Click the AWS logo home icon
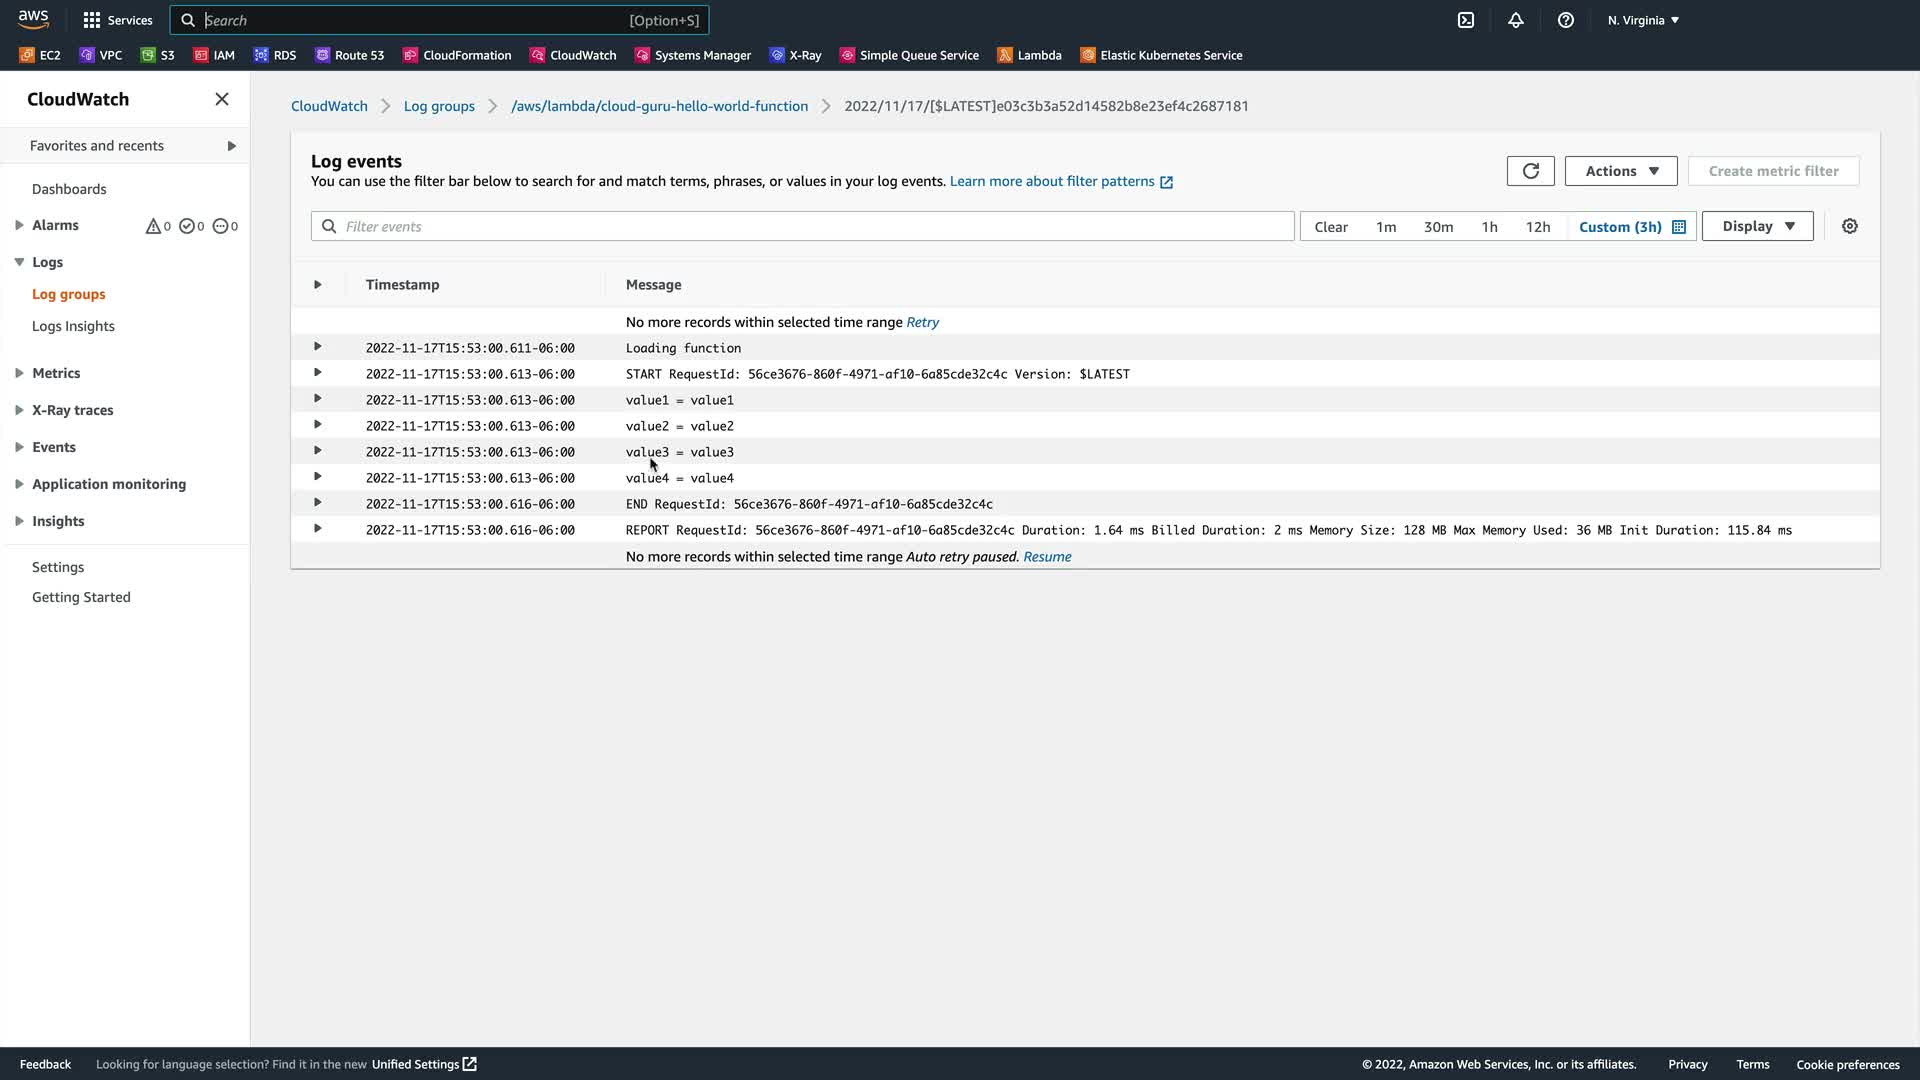The image size is (1920, 1080). pos(33,19)
